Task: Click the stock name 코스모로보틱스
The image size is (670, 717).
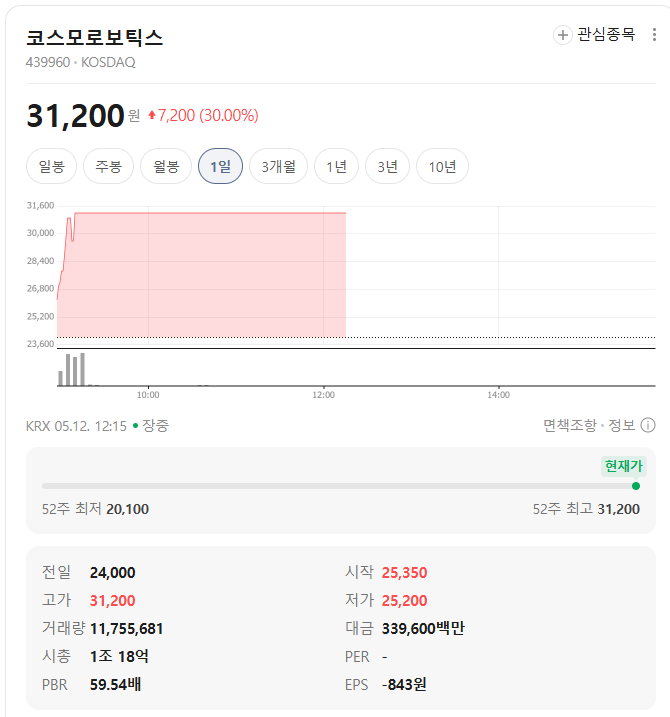Action: [x=95, y=37]
